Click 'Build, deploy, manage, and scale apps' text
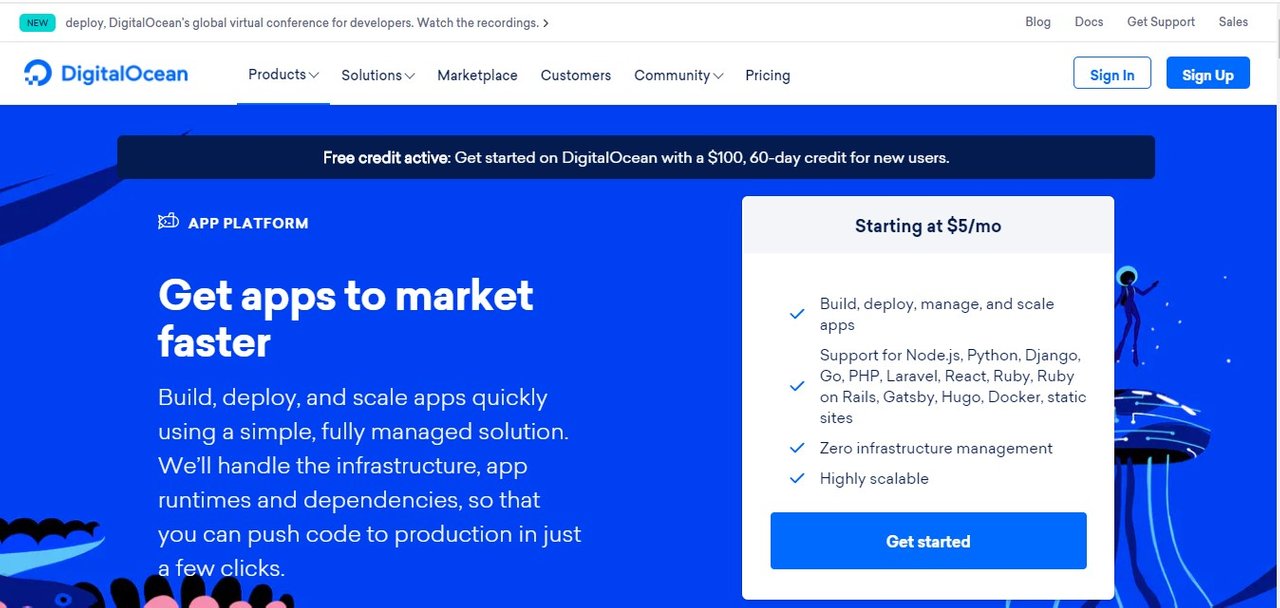The width and height of the screenshot is (1280, 608). [937, 314]
